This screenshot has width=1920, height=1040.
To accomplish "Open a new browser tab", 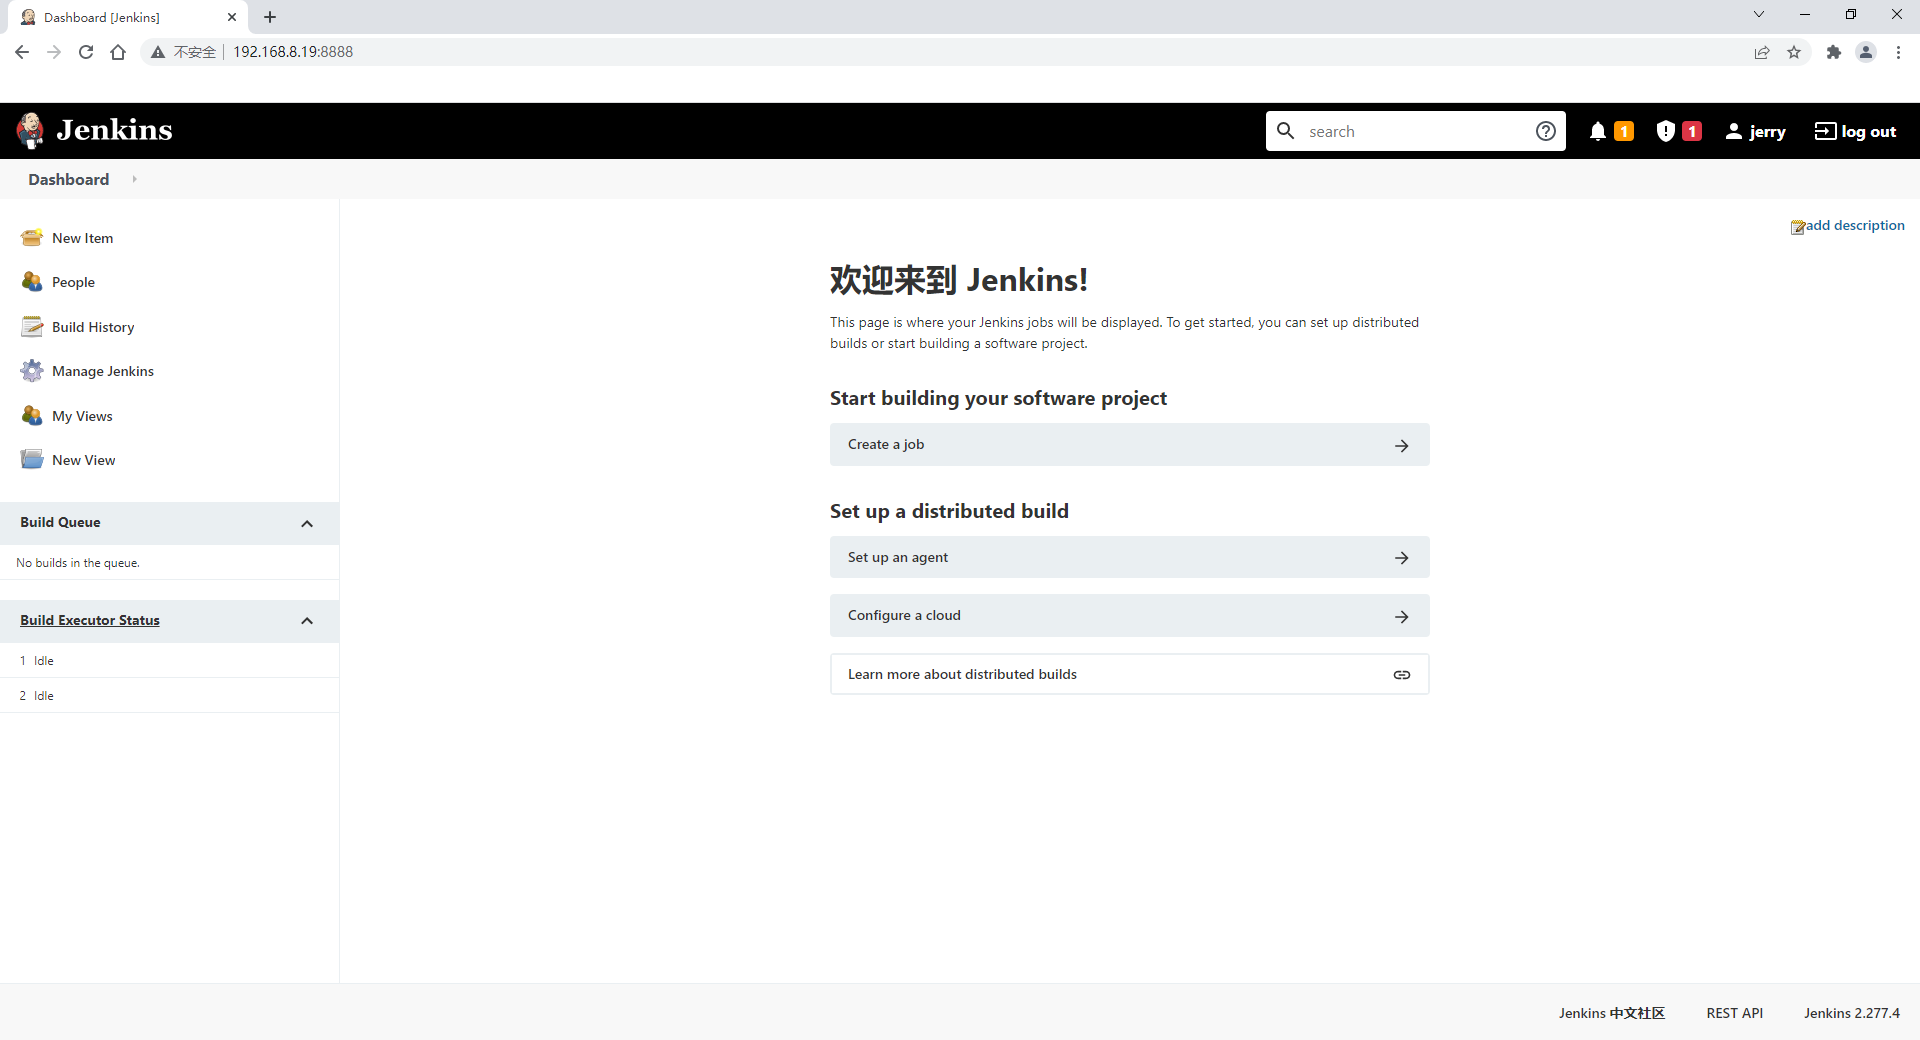I will point(270,17).
